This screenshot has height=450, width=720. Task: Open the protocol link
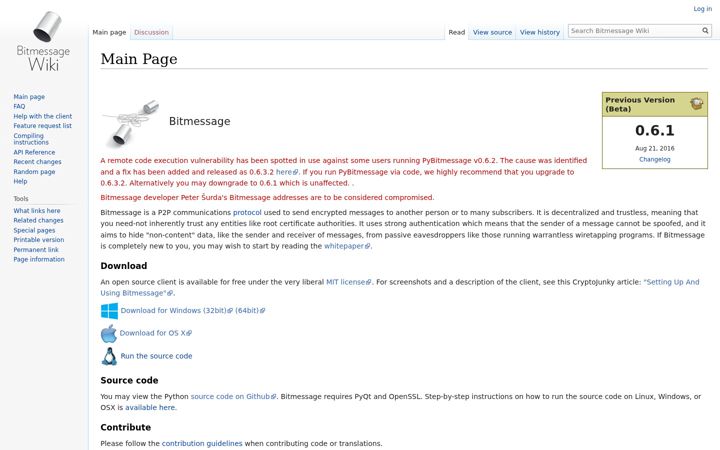point(247,213)
